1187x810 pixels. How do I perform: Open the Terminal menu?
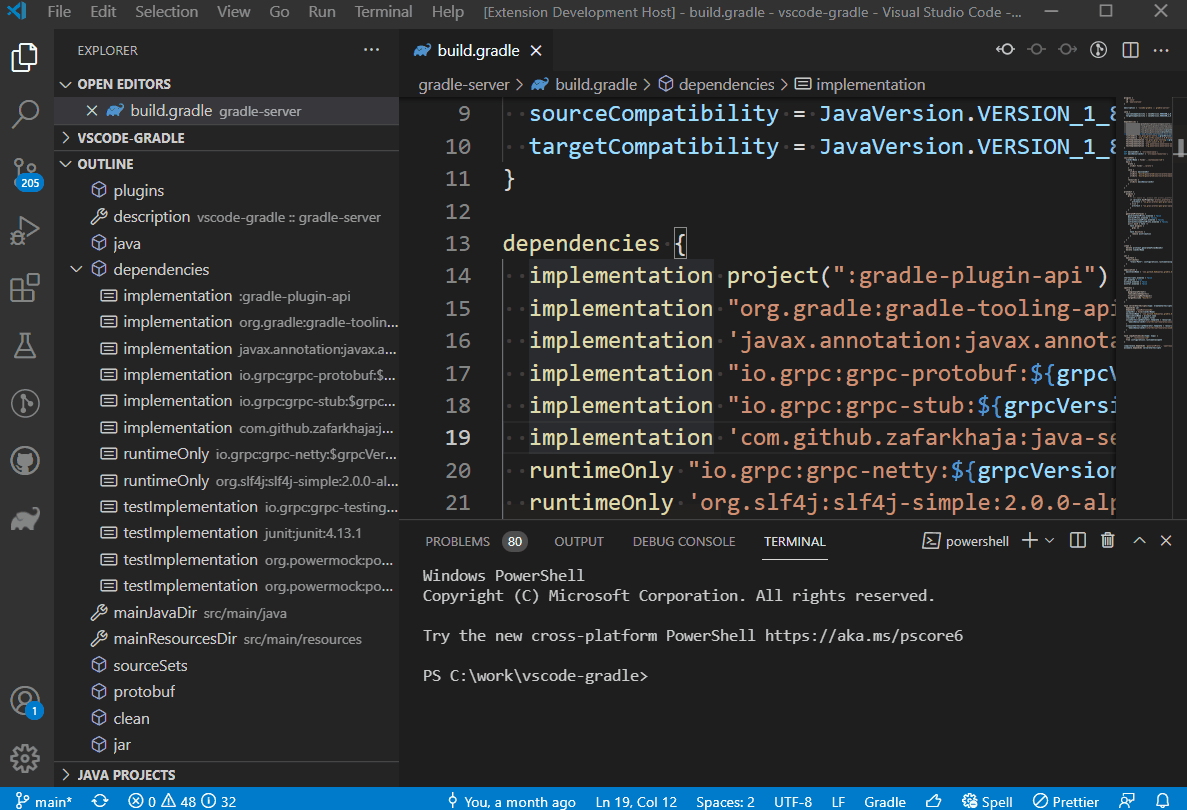(x=383, y=12)
